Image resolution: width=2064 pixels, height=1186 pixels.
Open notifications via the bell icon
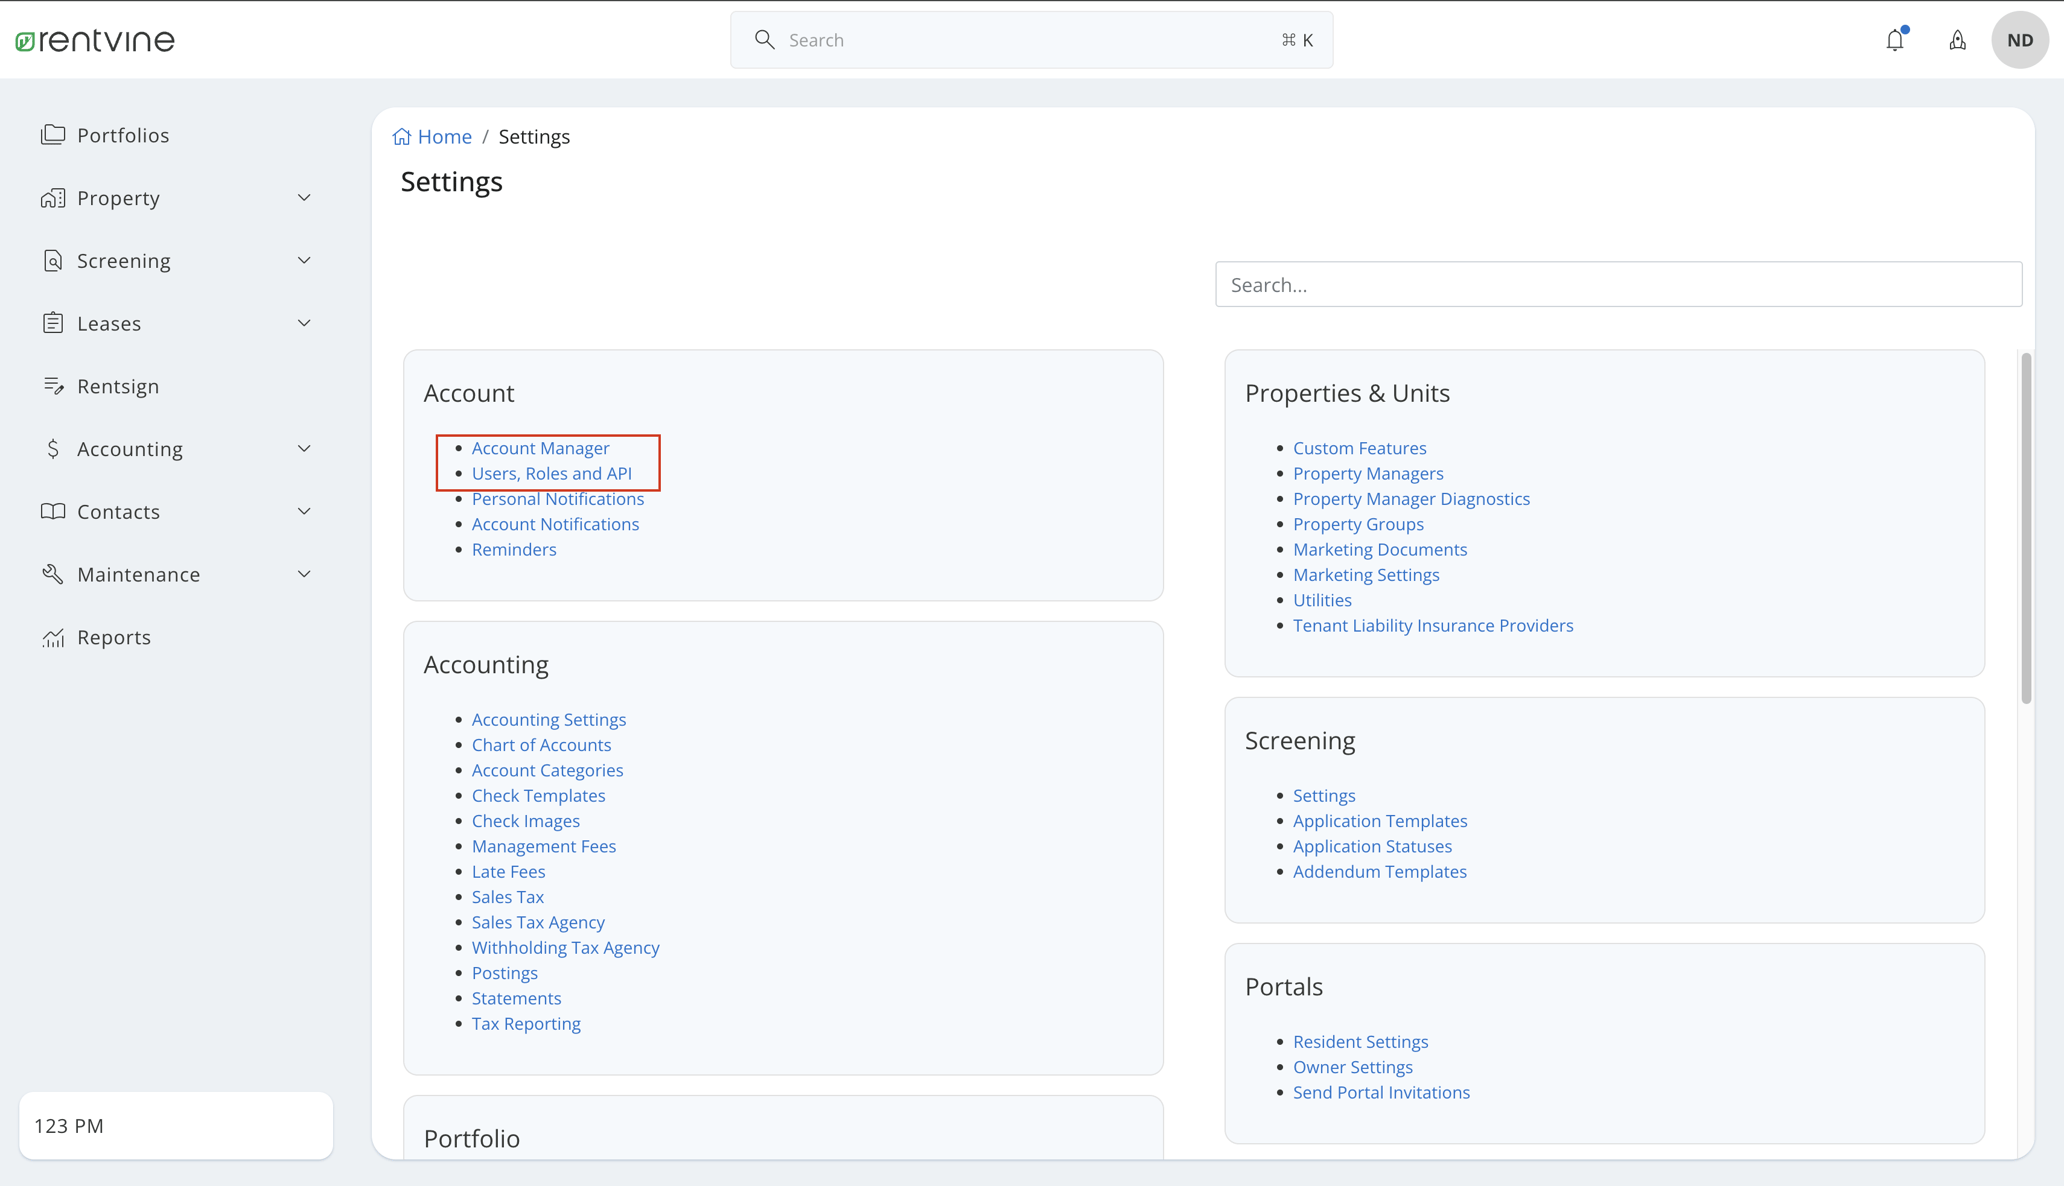point(1895,40)
